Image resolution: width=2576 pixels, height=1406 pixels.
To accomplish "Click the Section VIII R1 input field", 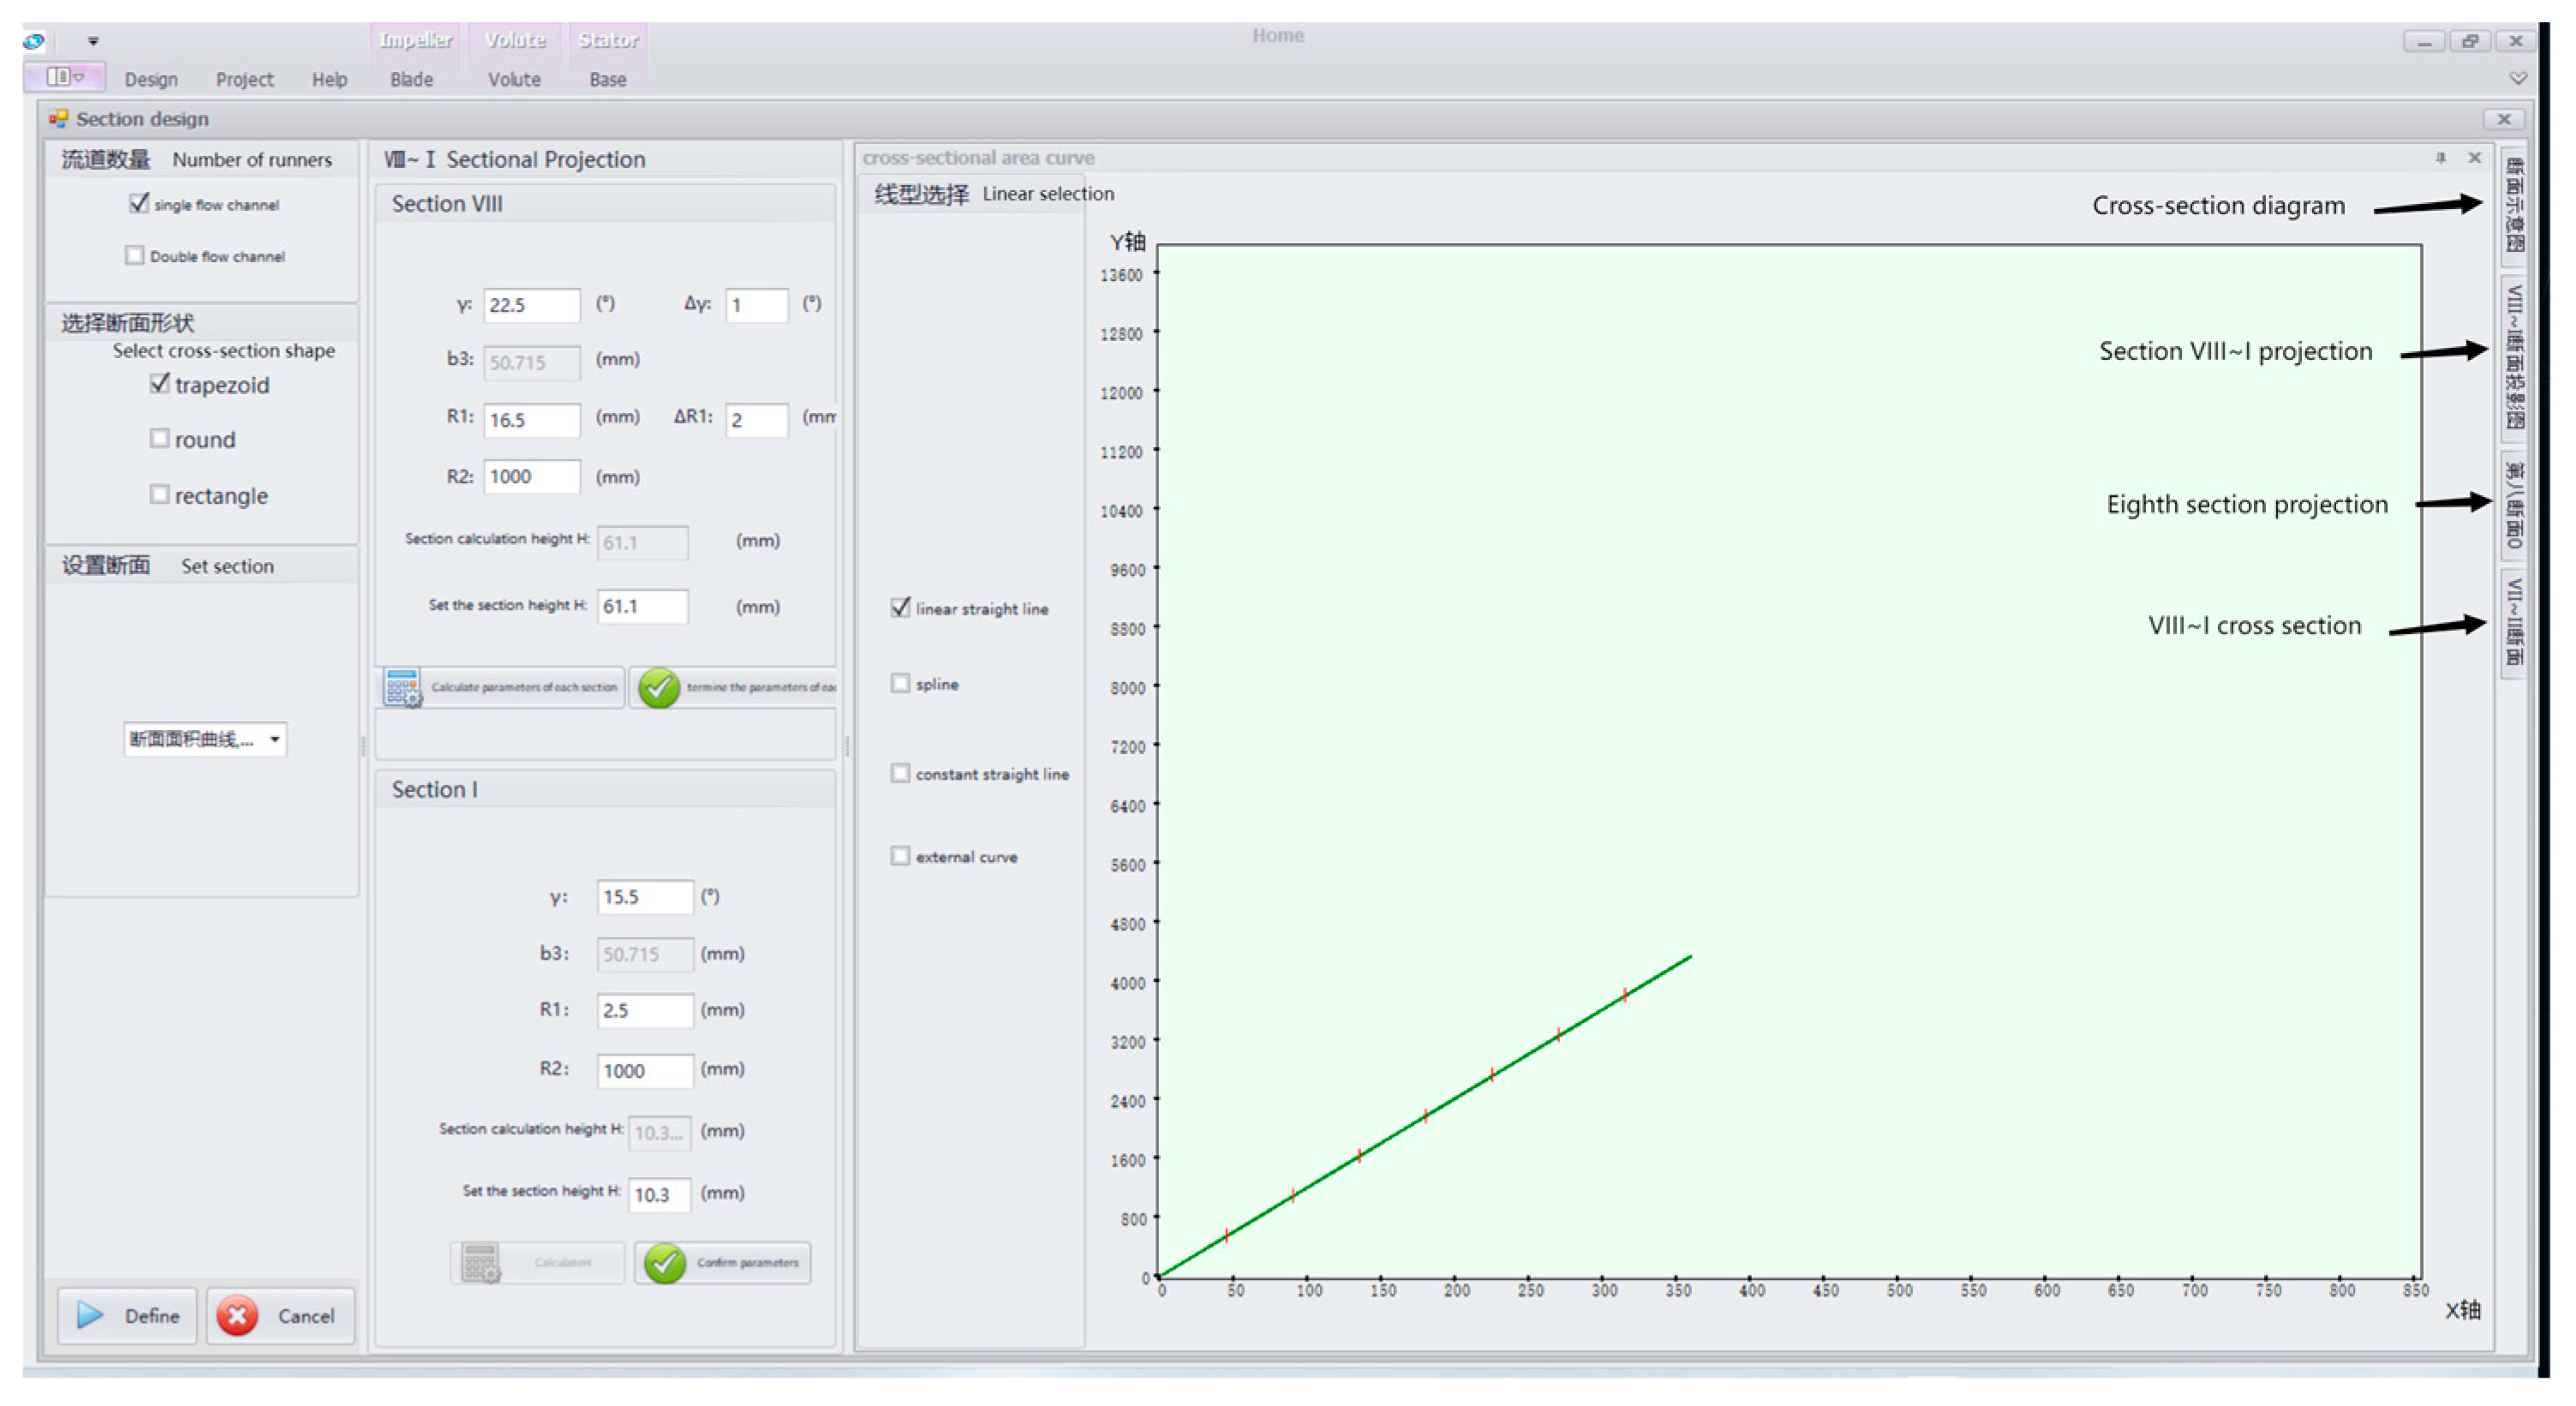I will 531,420.
